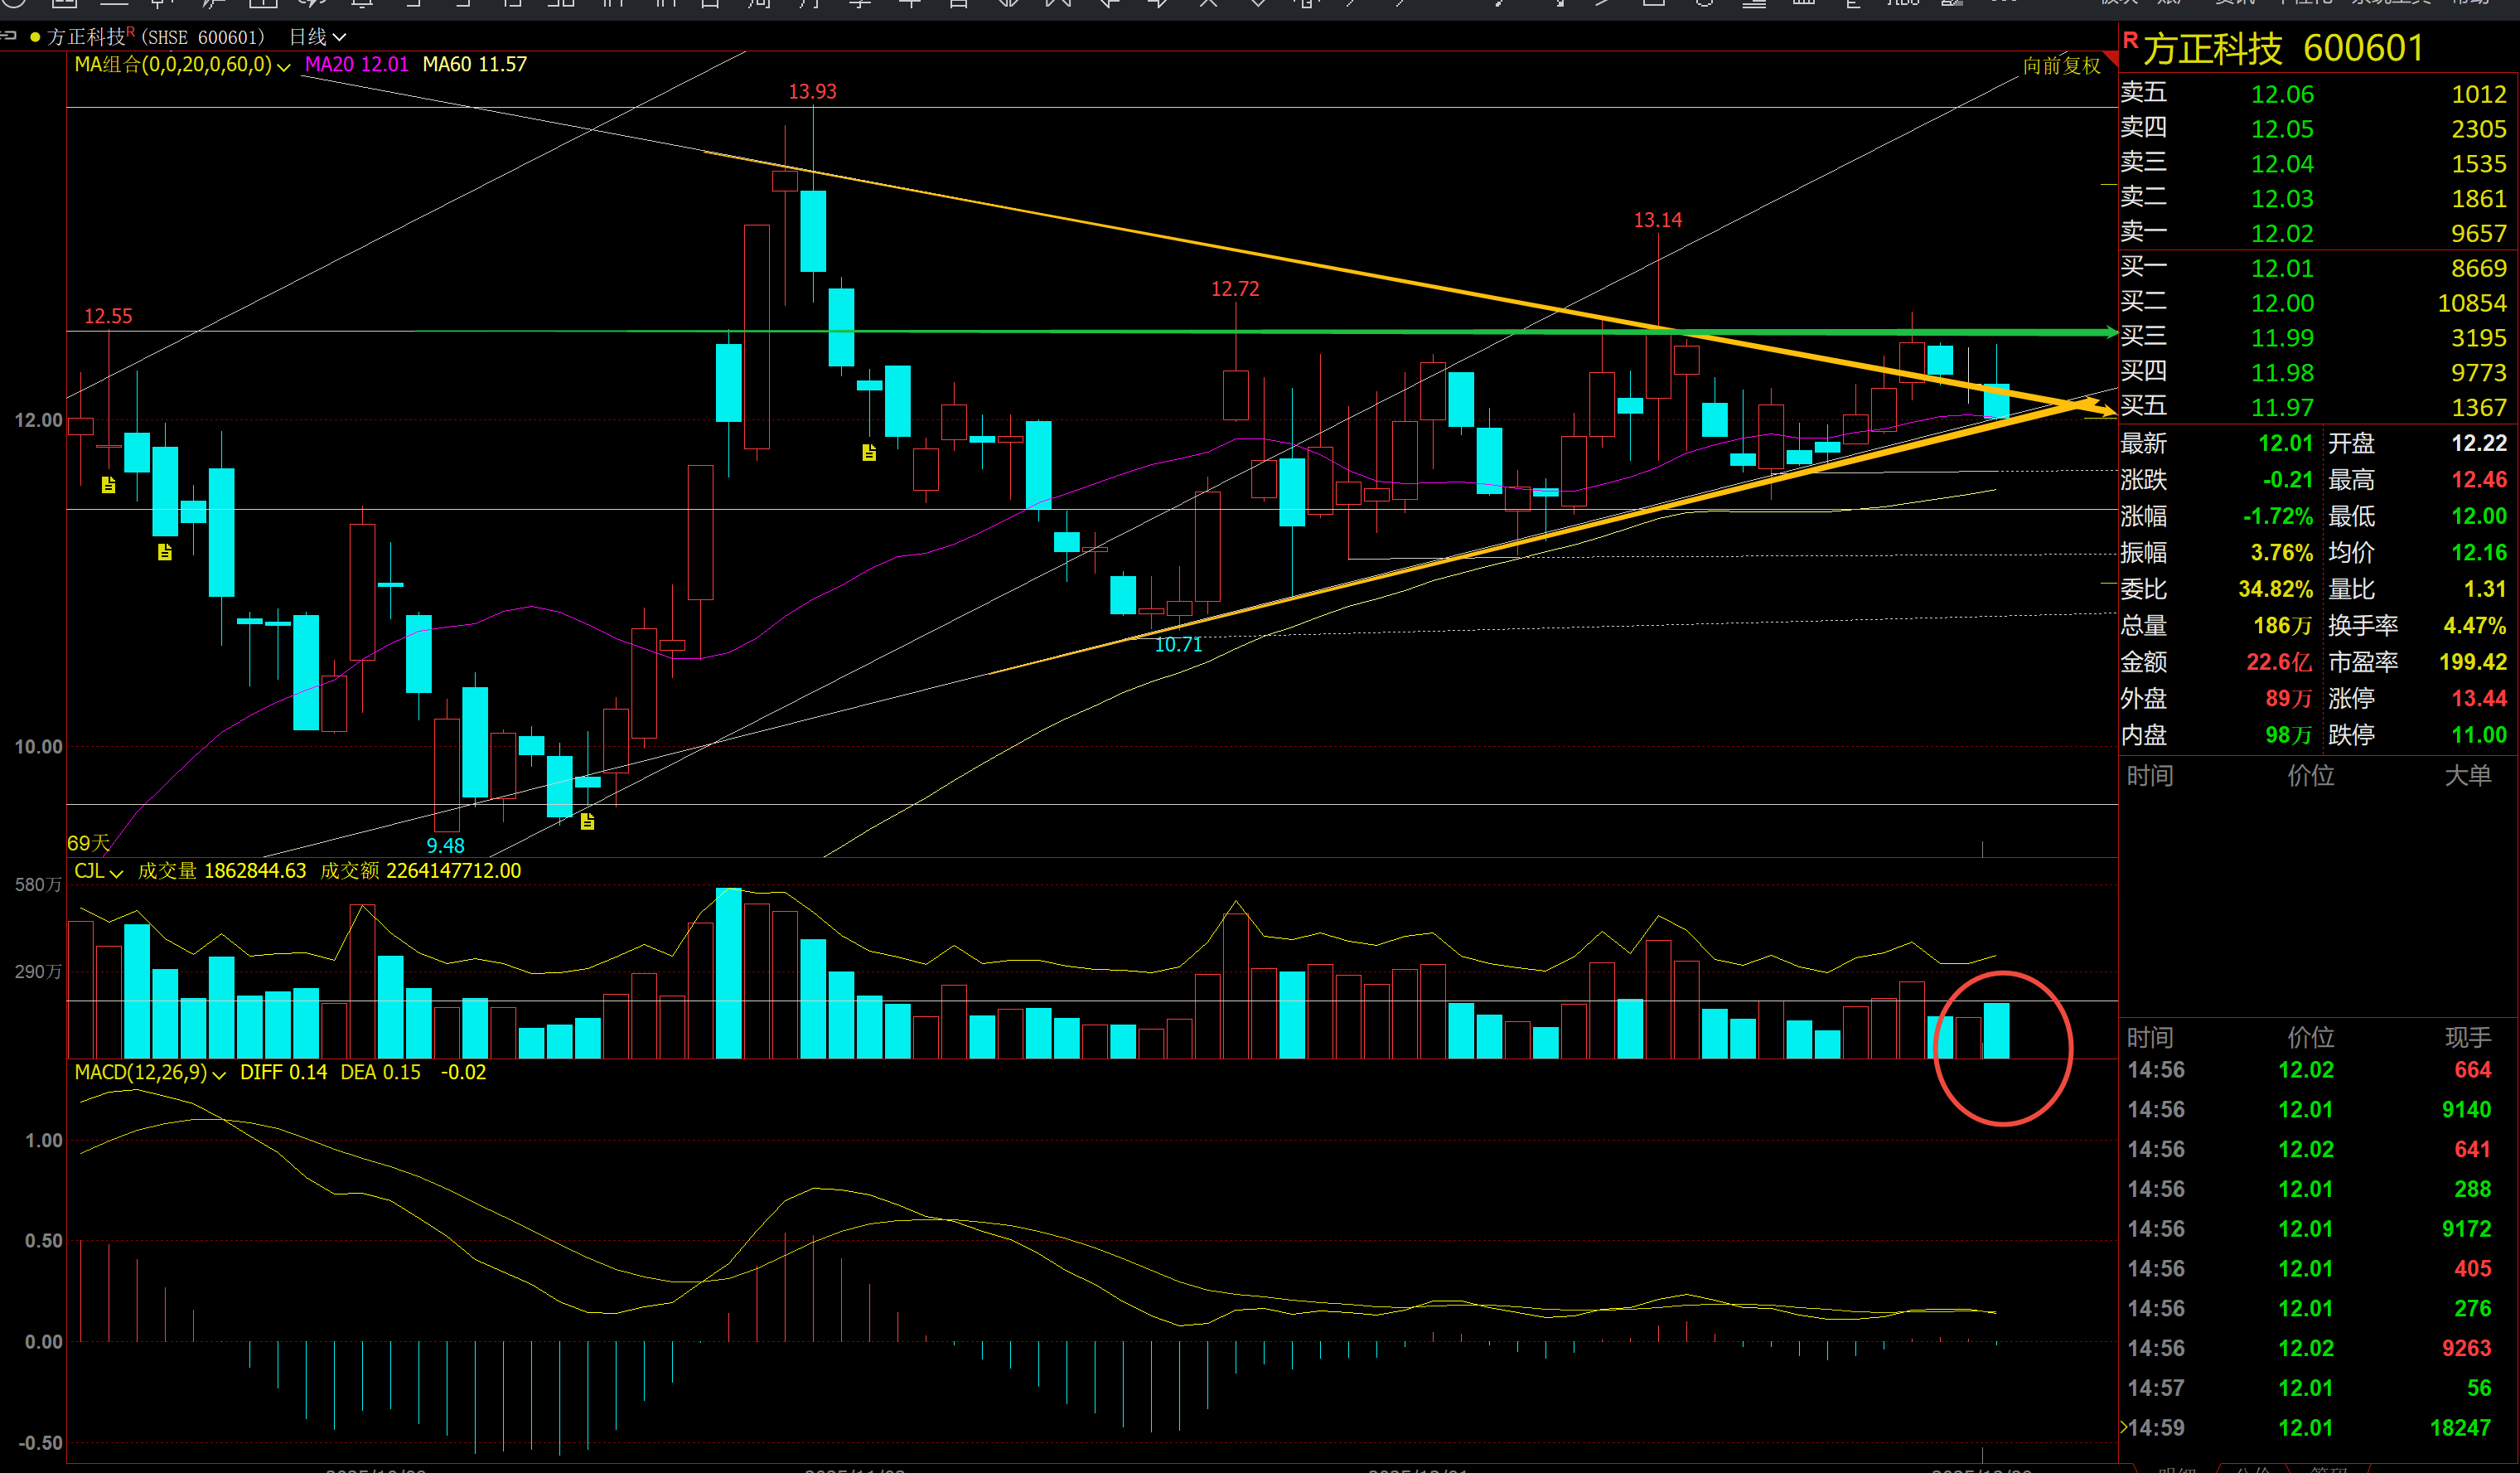The width and height of the screenshot is (2520, 1473).
Task: Click the 现手 column header in tick list
Action: click(2467, 1037)
